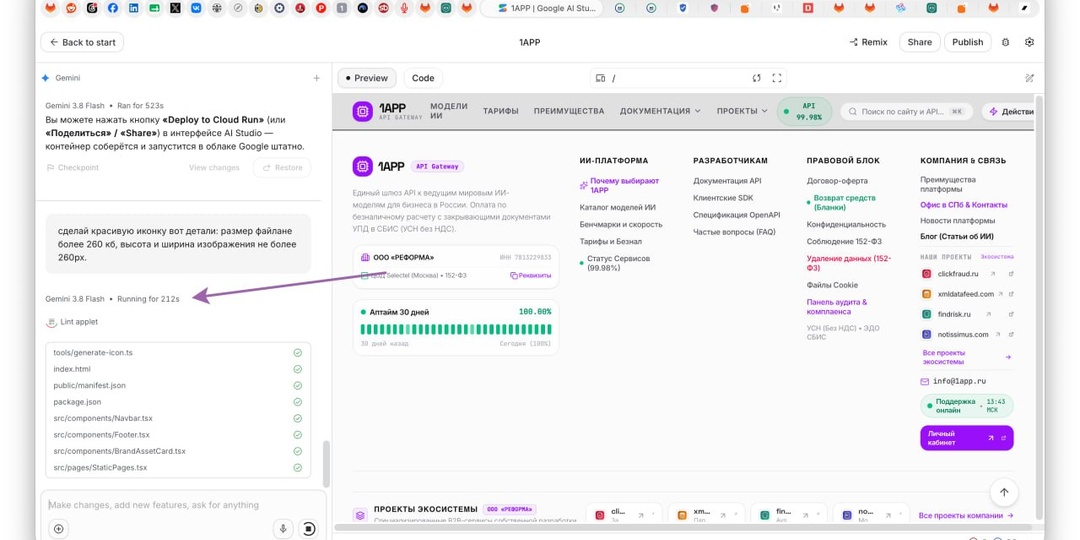Click the chat prompt input field
Image resolution: width=1080 pixels, height=540 pixels.
point(183,505)
